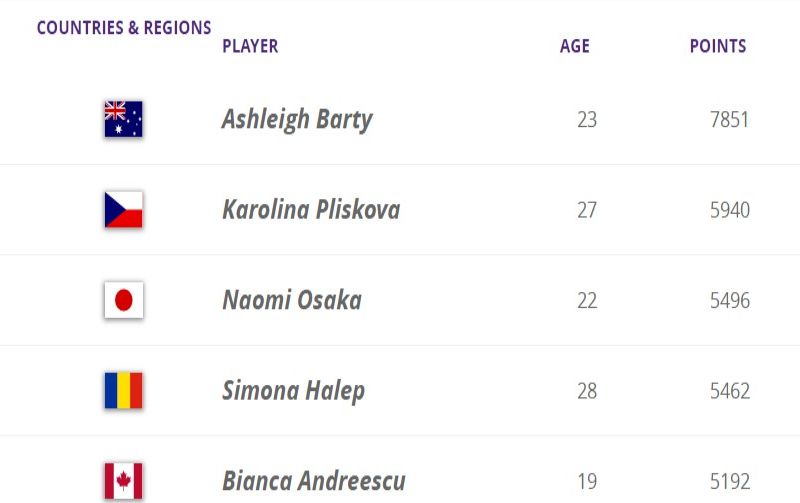Open Karolina Pliskova's player profile
This screenshot has width=800, height=503.
[x=311, y=210]
